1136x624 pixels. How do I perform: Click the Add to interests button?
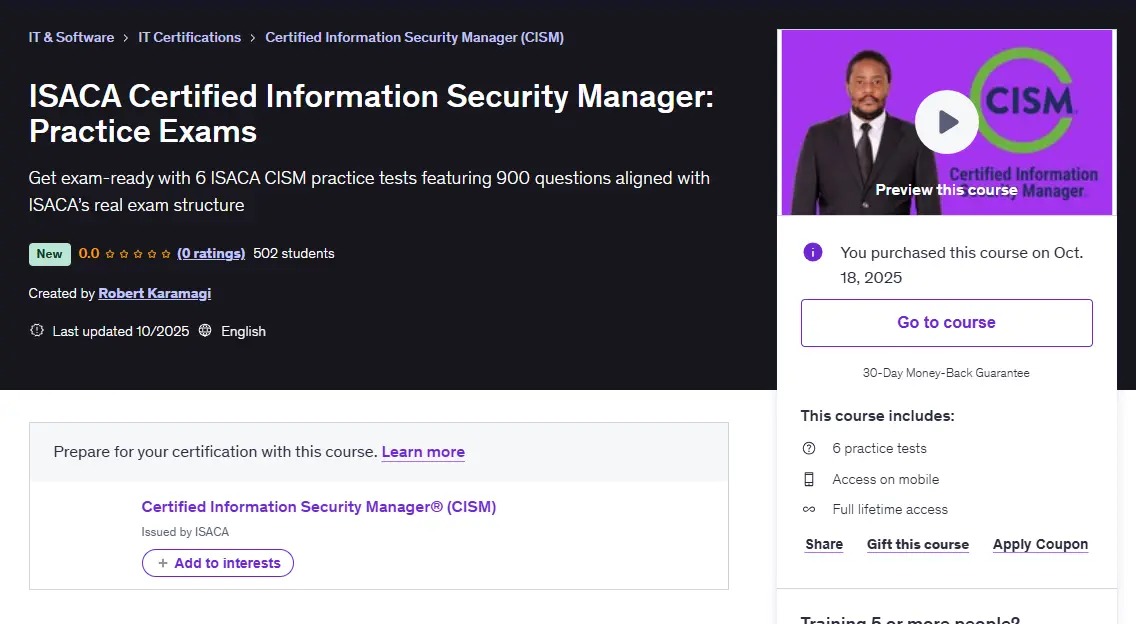(x=217, y=563)
